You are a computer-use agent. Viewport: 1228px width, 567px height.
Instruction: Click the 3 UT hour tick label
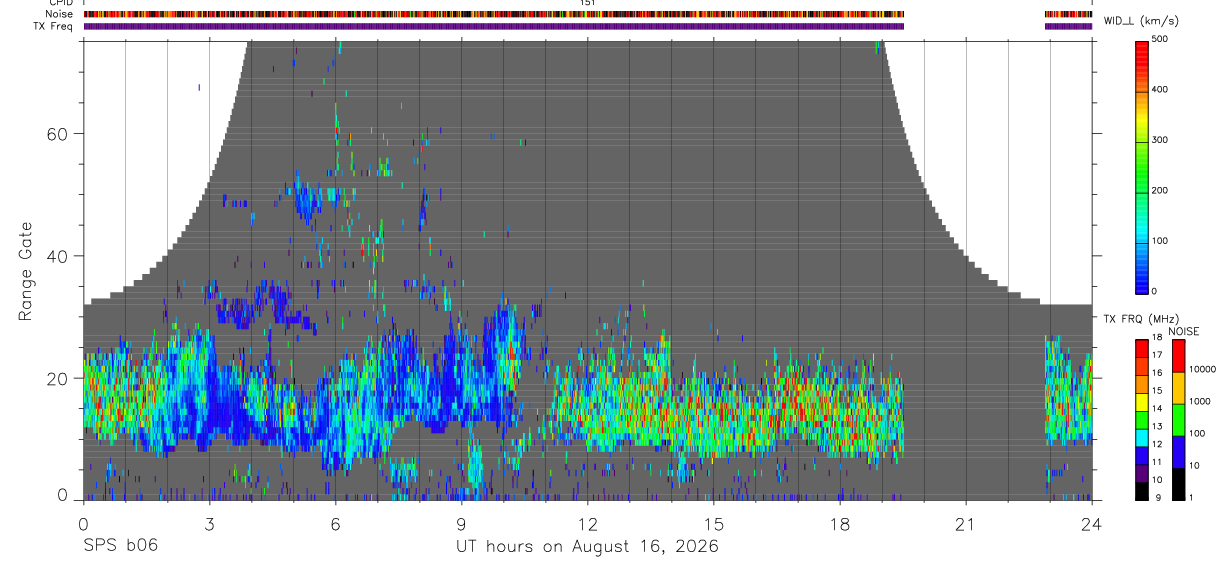point(209,523)
